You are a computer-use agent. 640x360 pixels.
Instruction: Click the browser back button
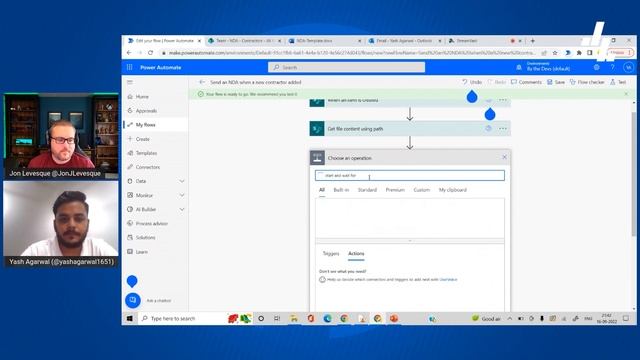click(x=129, y=53)
